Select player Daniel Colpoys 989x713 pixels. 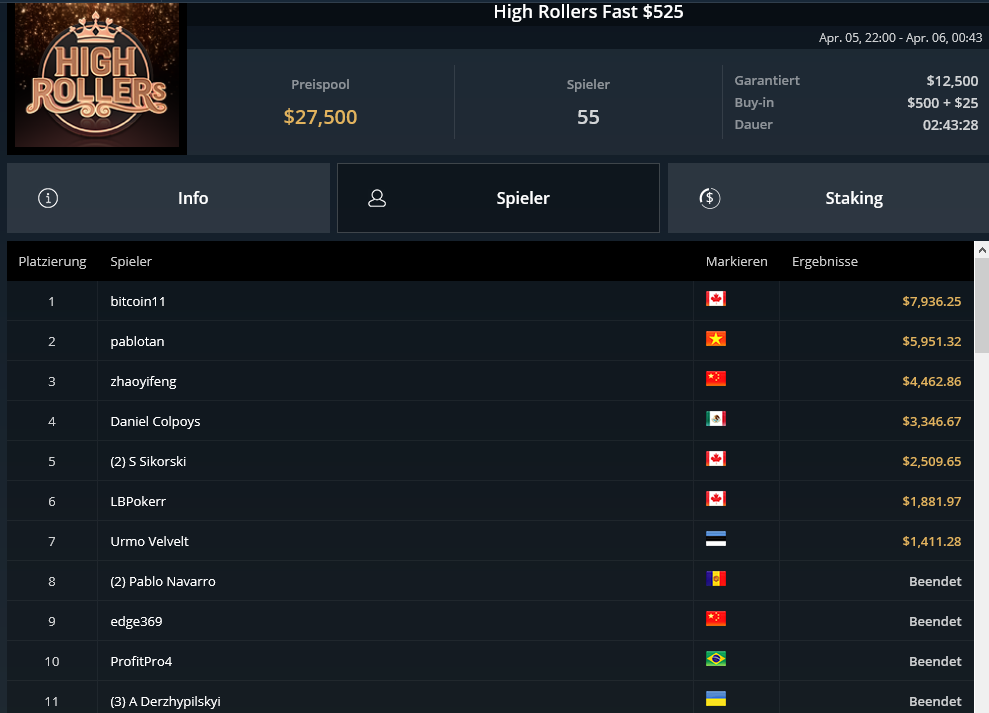point(155,421)
